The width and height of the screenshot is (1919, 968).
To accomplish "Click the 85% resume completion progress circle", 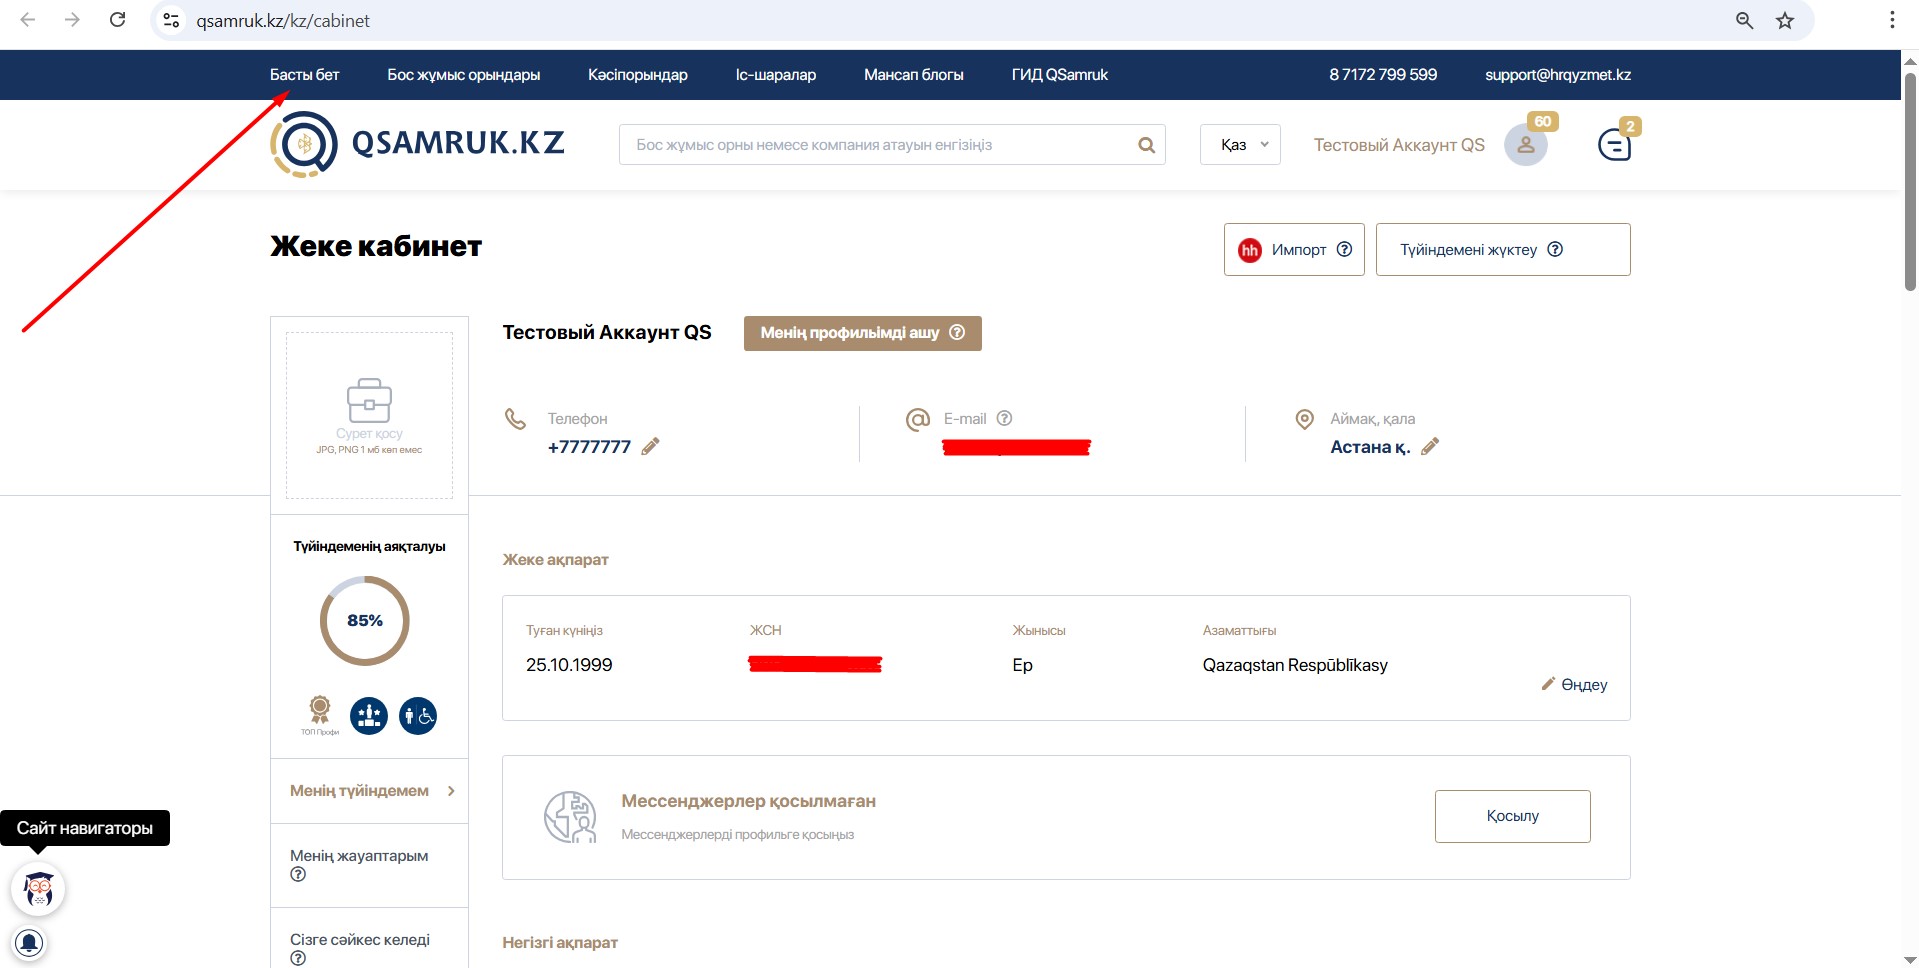I will coord(365,621).
